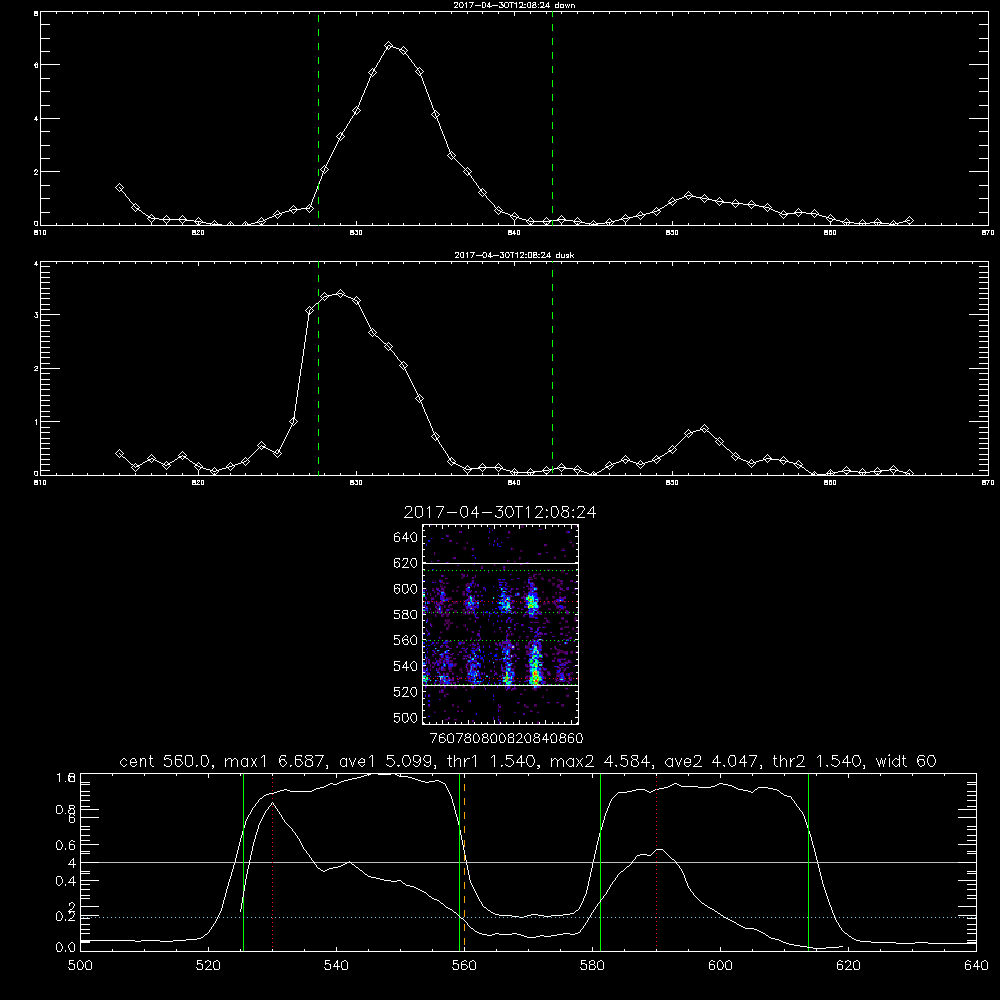1000x1000 pixels.
Task: Select the 2017-04-30T12:08:24 title above the spectrogram
Action: coord(500,512)
